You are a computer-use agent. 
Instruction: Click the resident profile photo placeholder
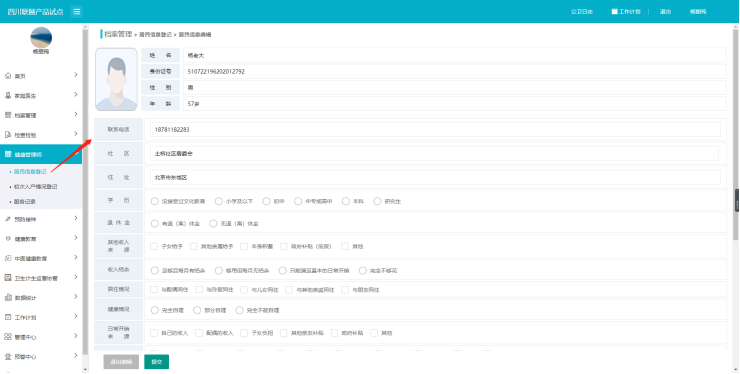(117, 79)
